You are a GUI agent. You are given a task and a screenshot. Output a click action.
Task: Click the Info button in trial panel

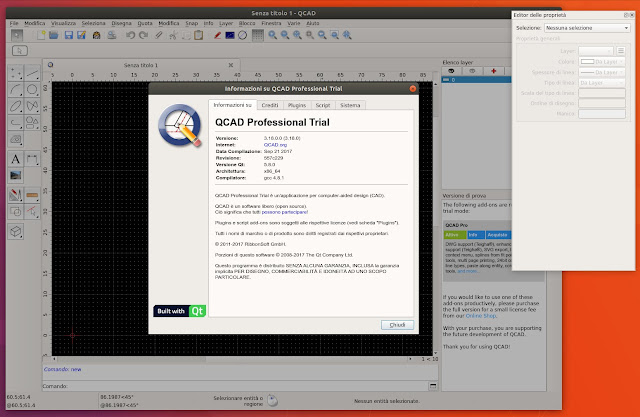tap(475, 235)
